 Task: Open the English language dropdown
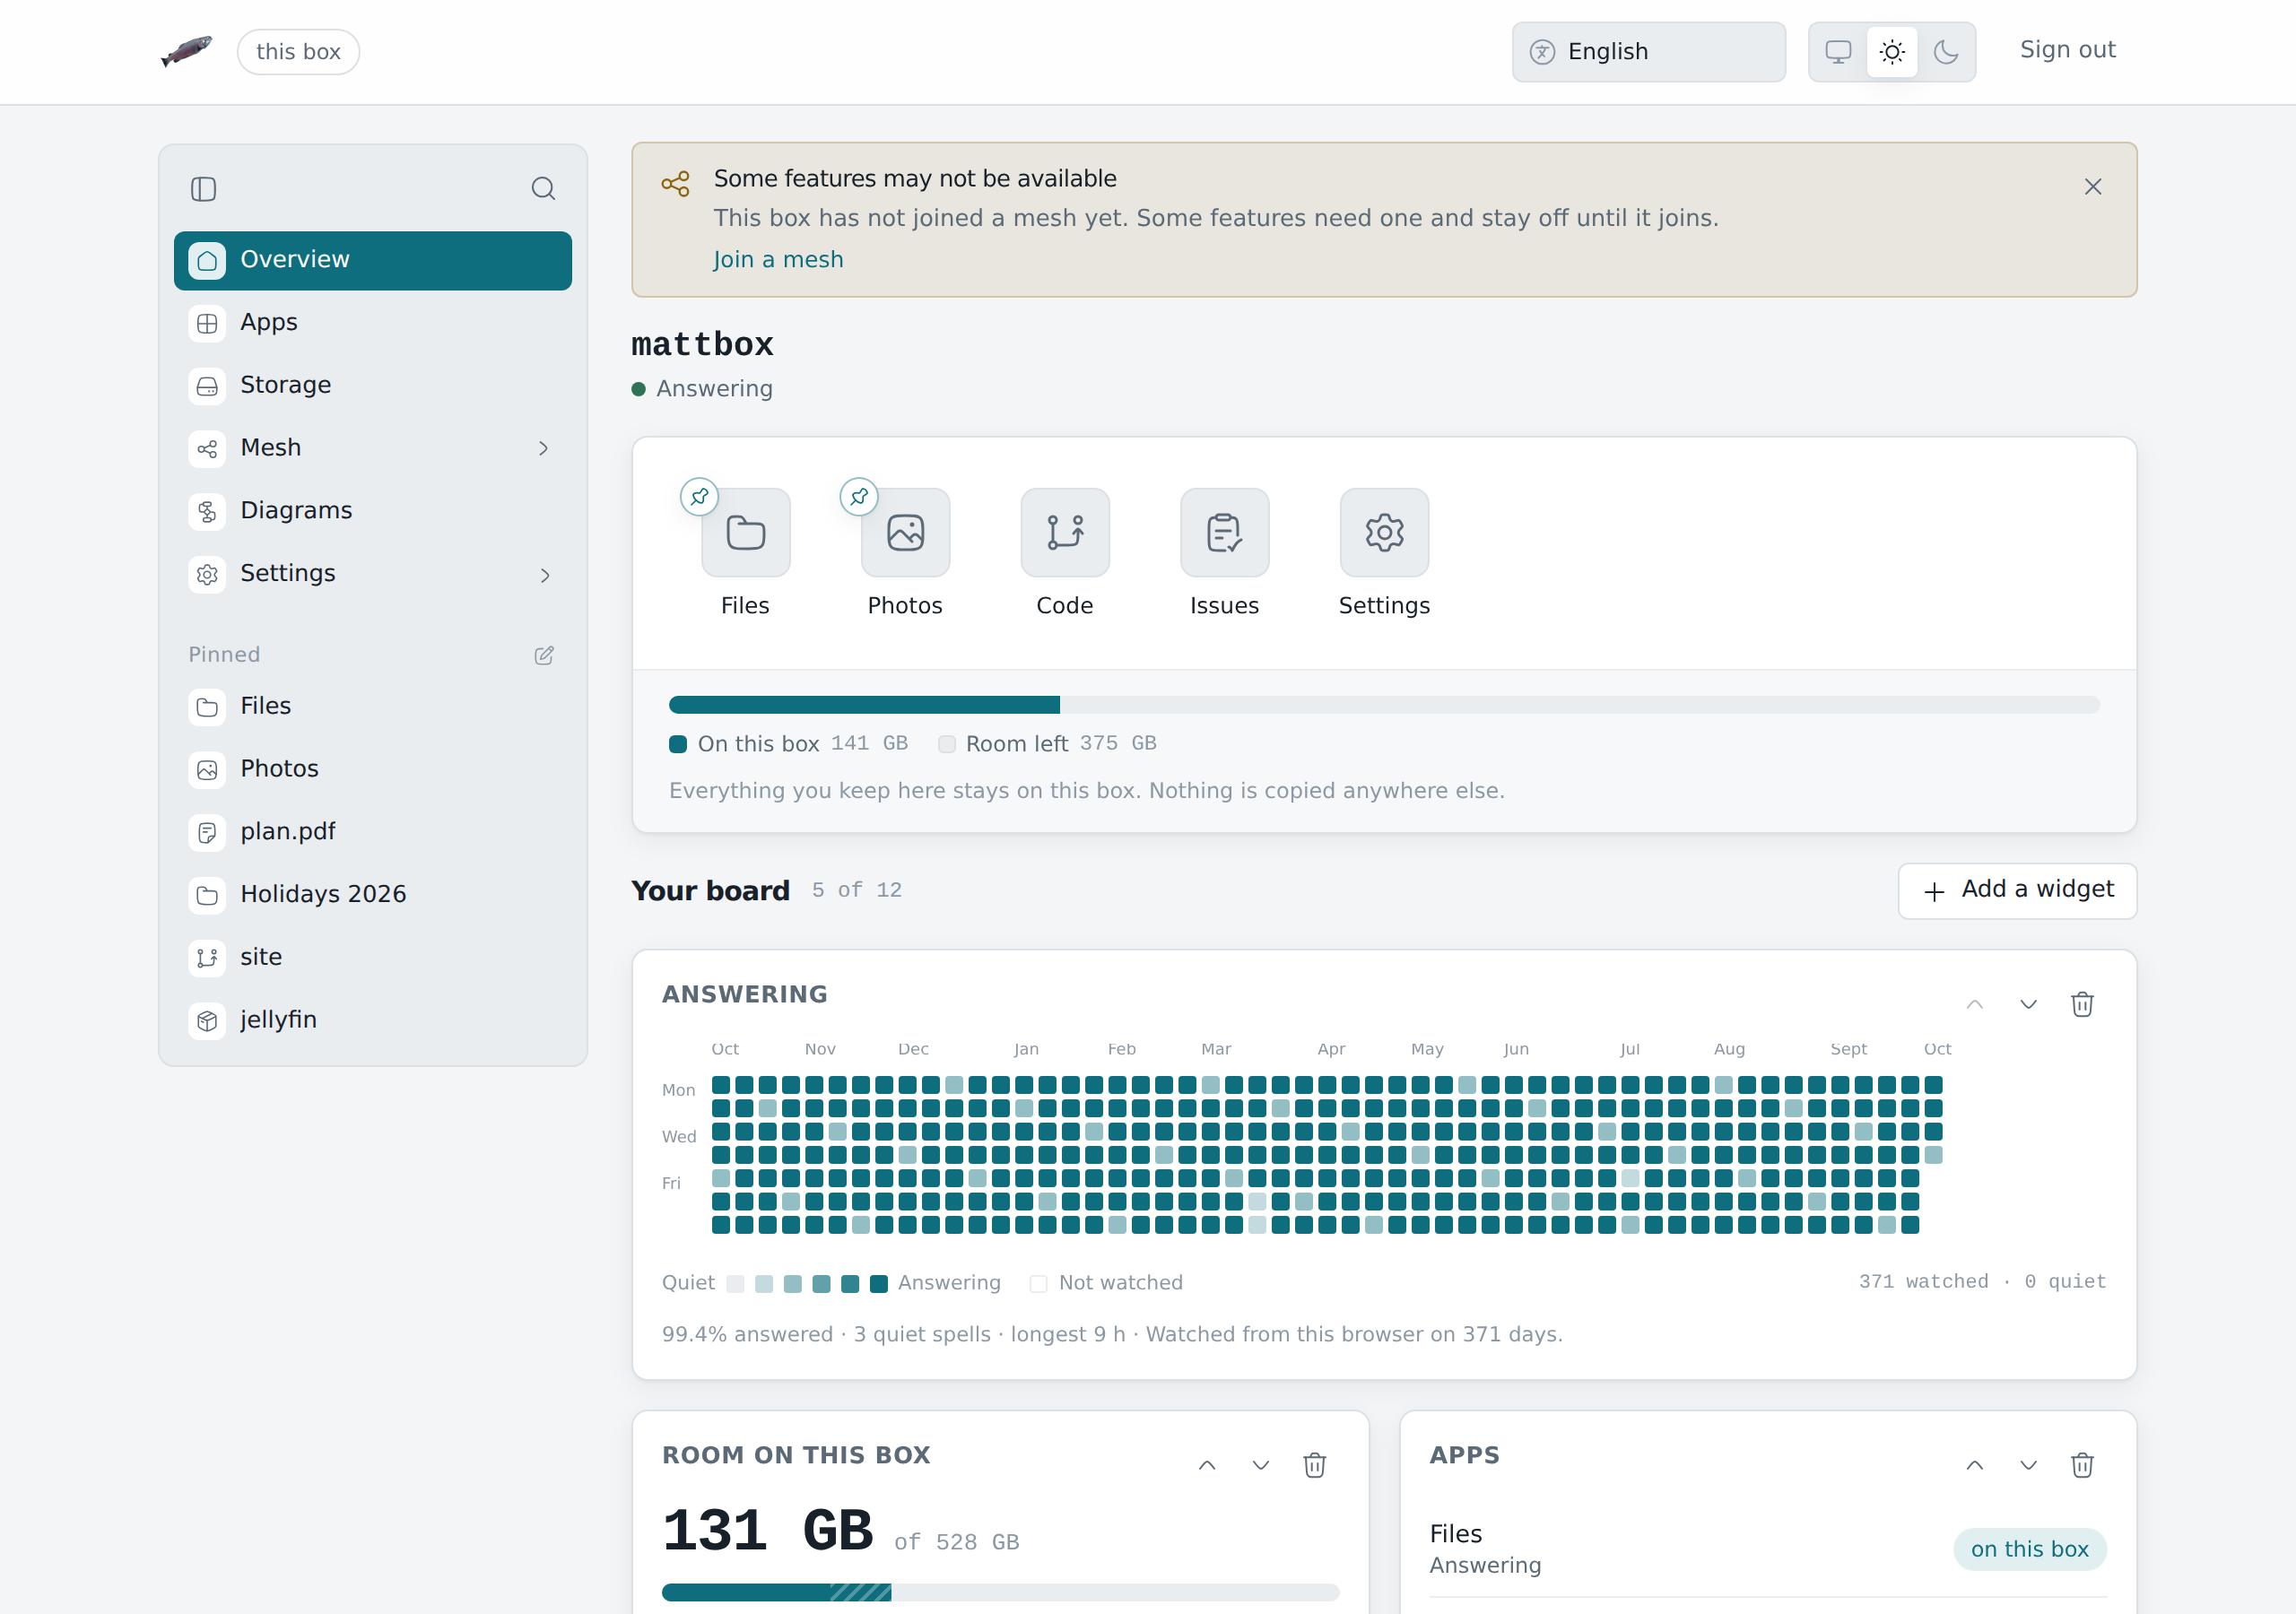click(1648, 52)
